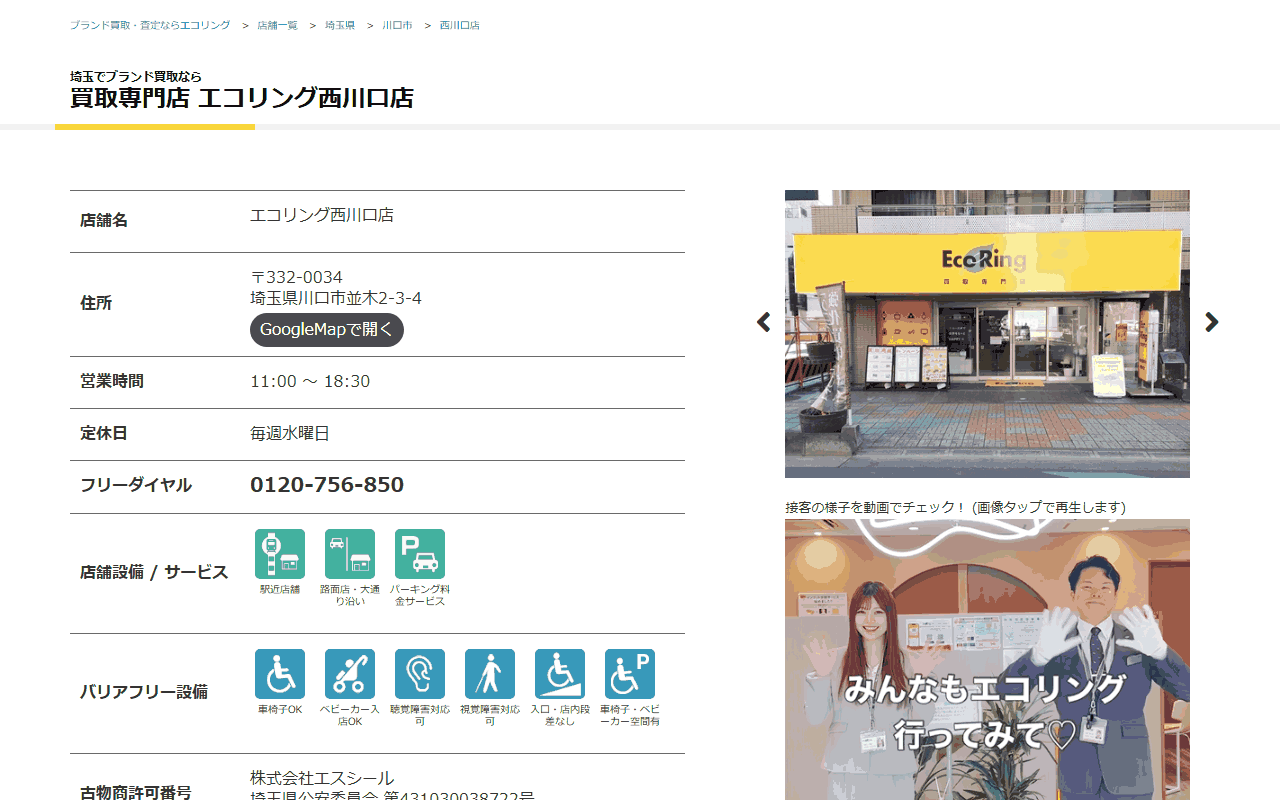Click the free dial number 0120-756-850

click(x=327, y=485)
